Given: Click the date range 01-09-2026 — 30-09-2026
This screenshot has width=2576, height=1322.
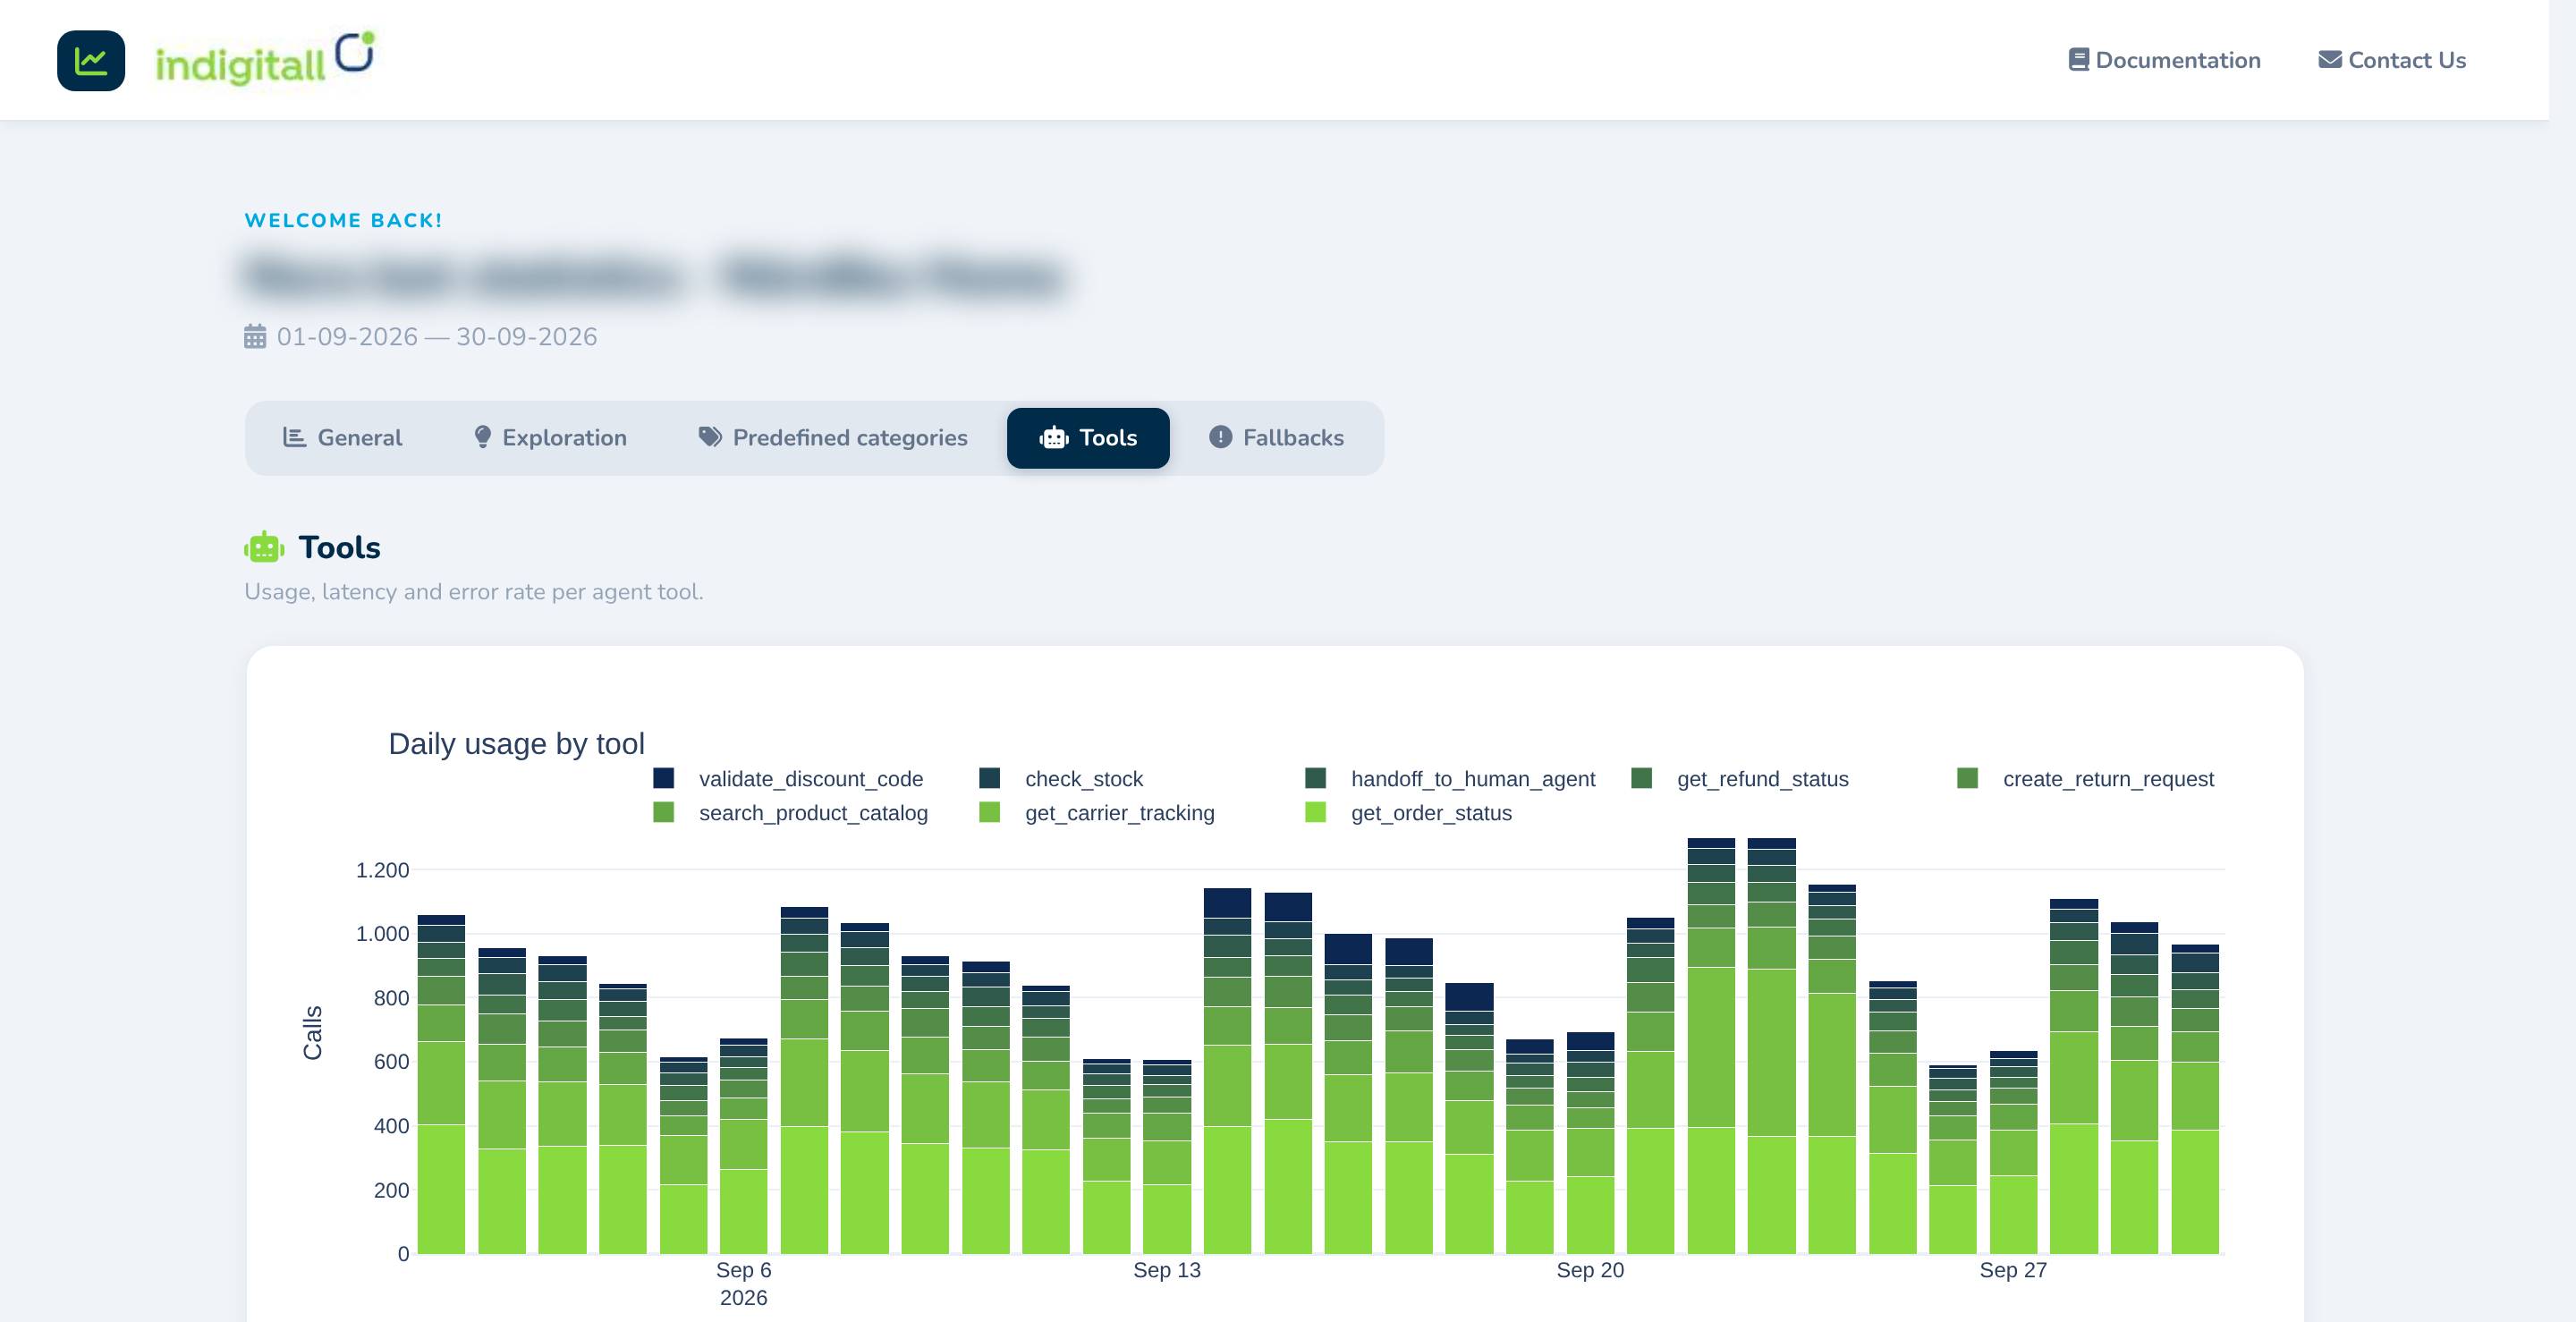Looking at the screenshot, I should tap(437, 337).
